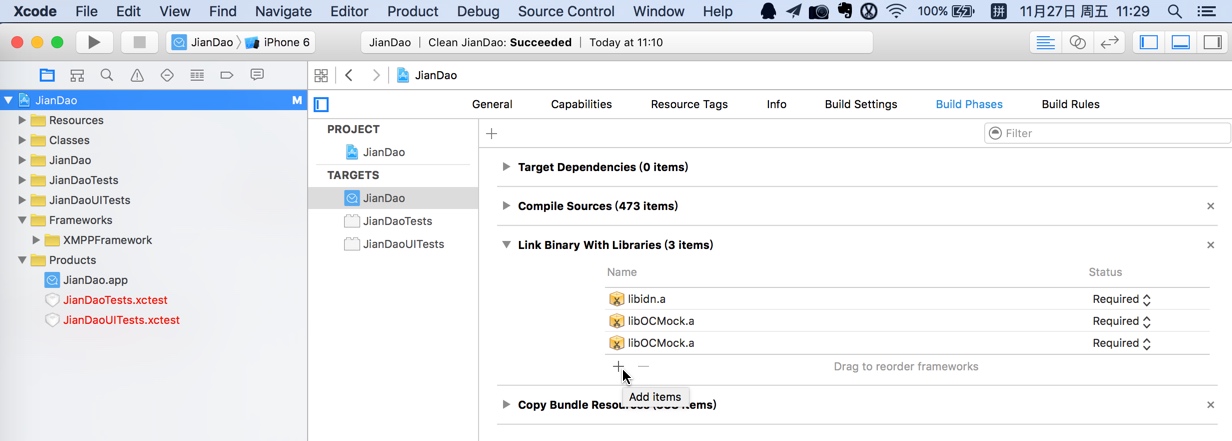This screenshot has width=1232, height=441.
Task: Open the Report navigator speech bubble icon
Action: 257,75
